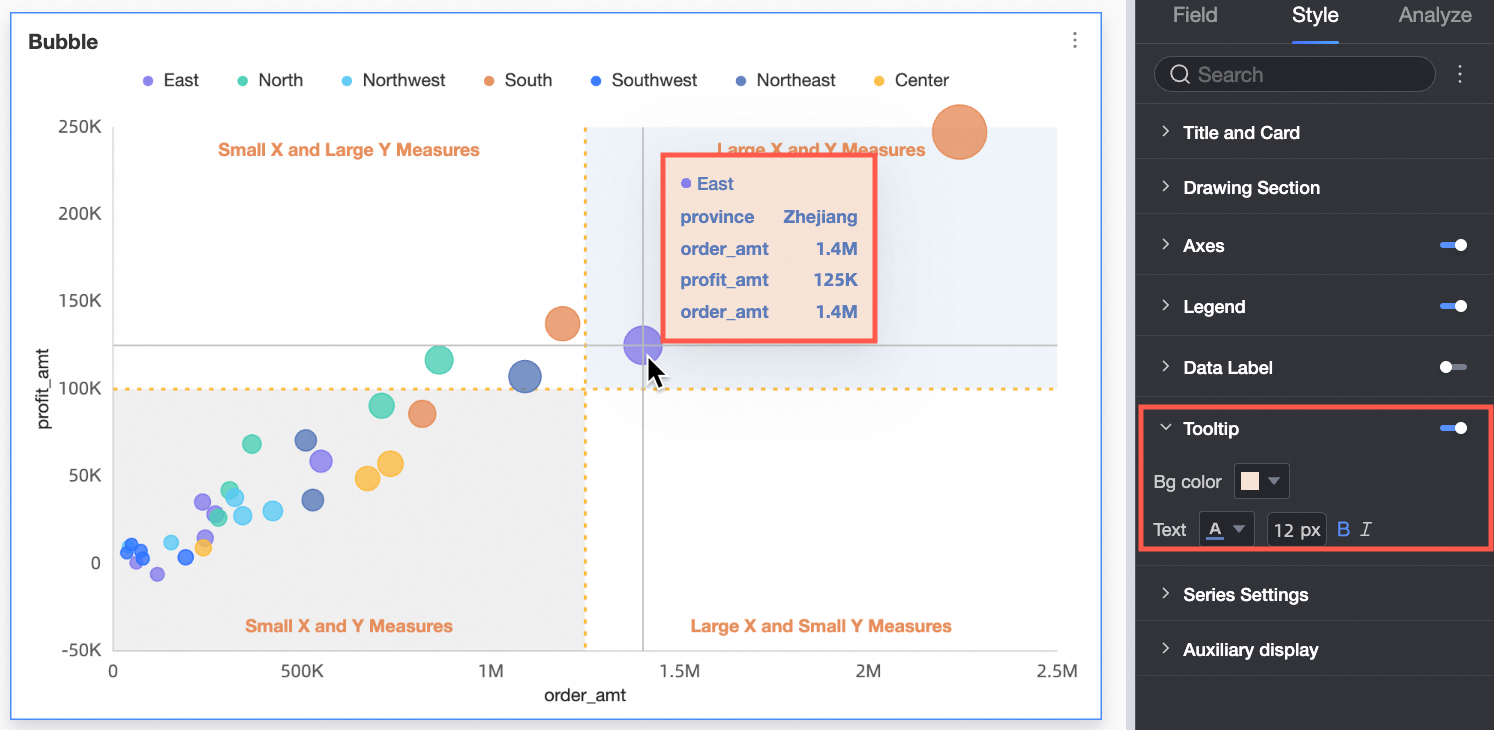Click the style panel more options icon
This screenshot has height=730, width=1494.
(1460, 74)
